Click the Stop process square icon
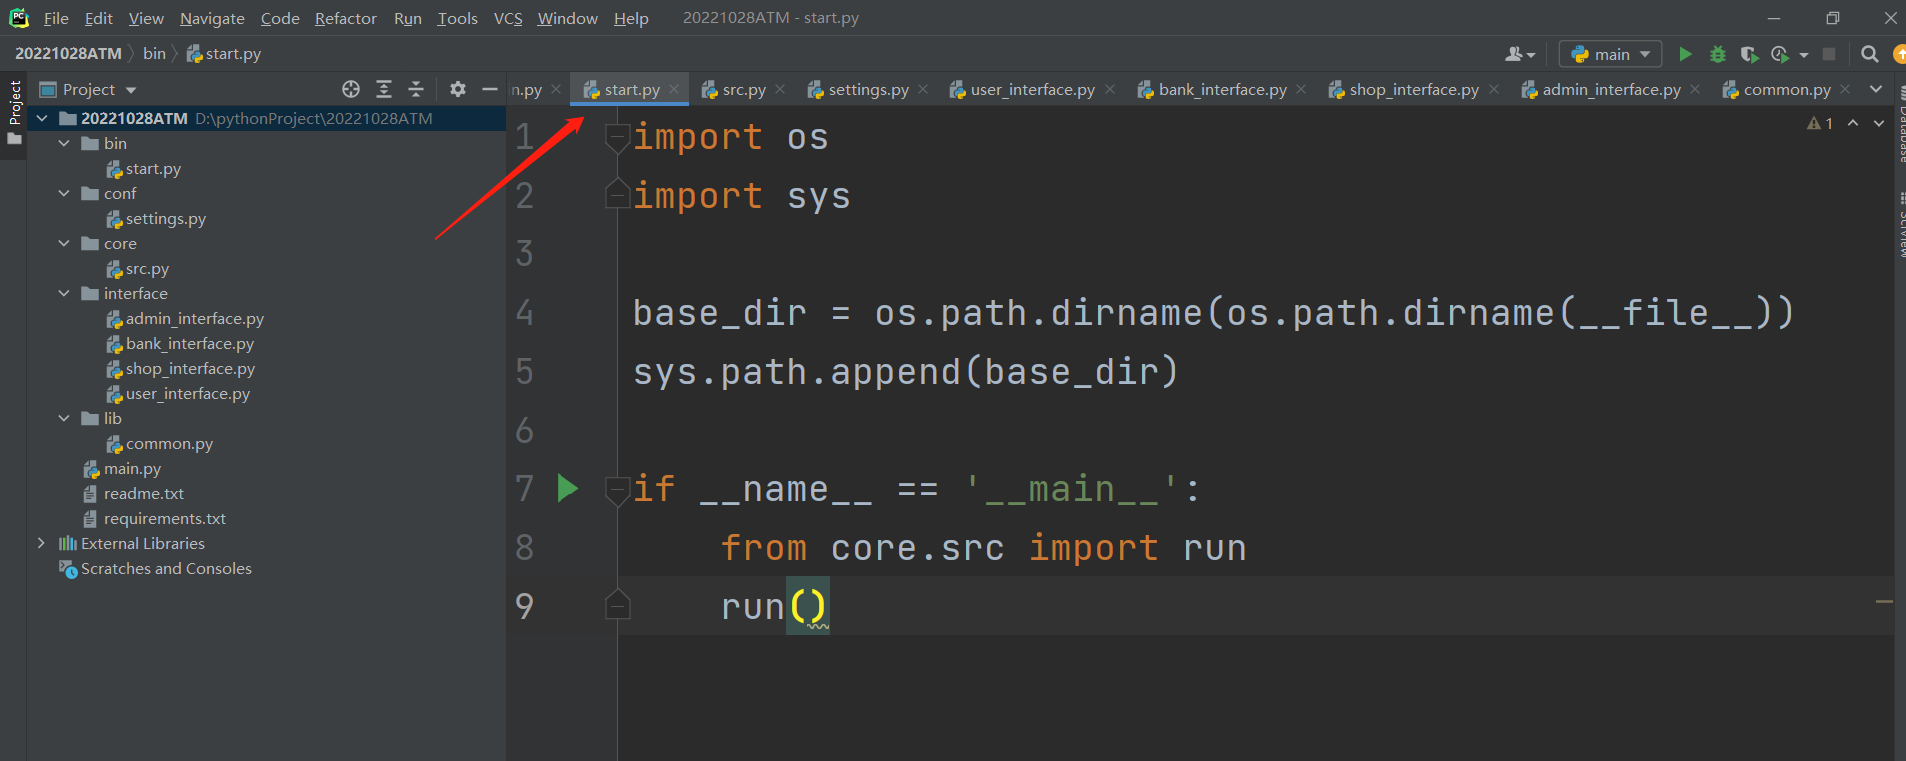Image resolution: width=1906 pixels, height=761 pixels. click(x=1829, y=54)
